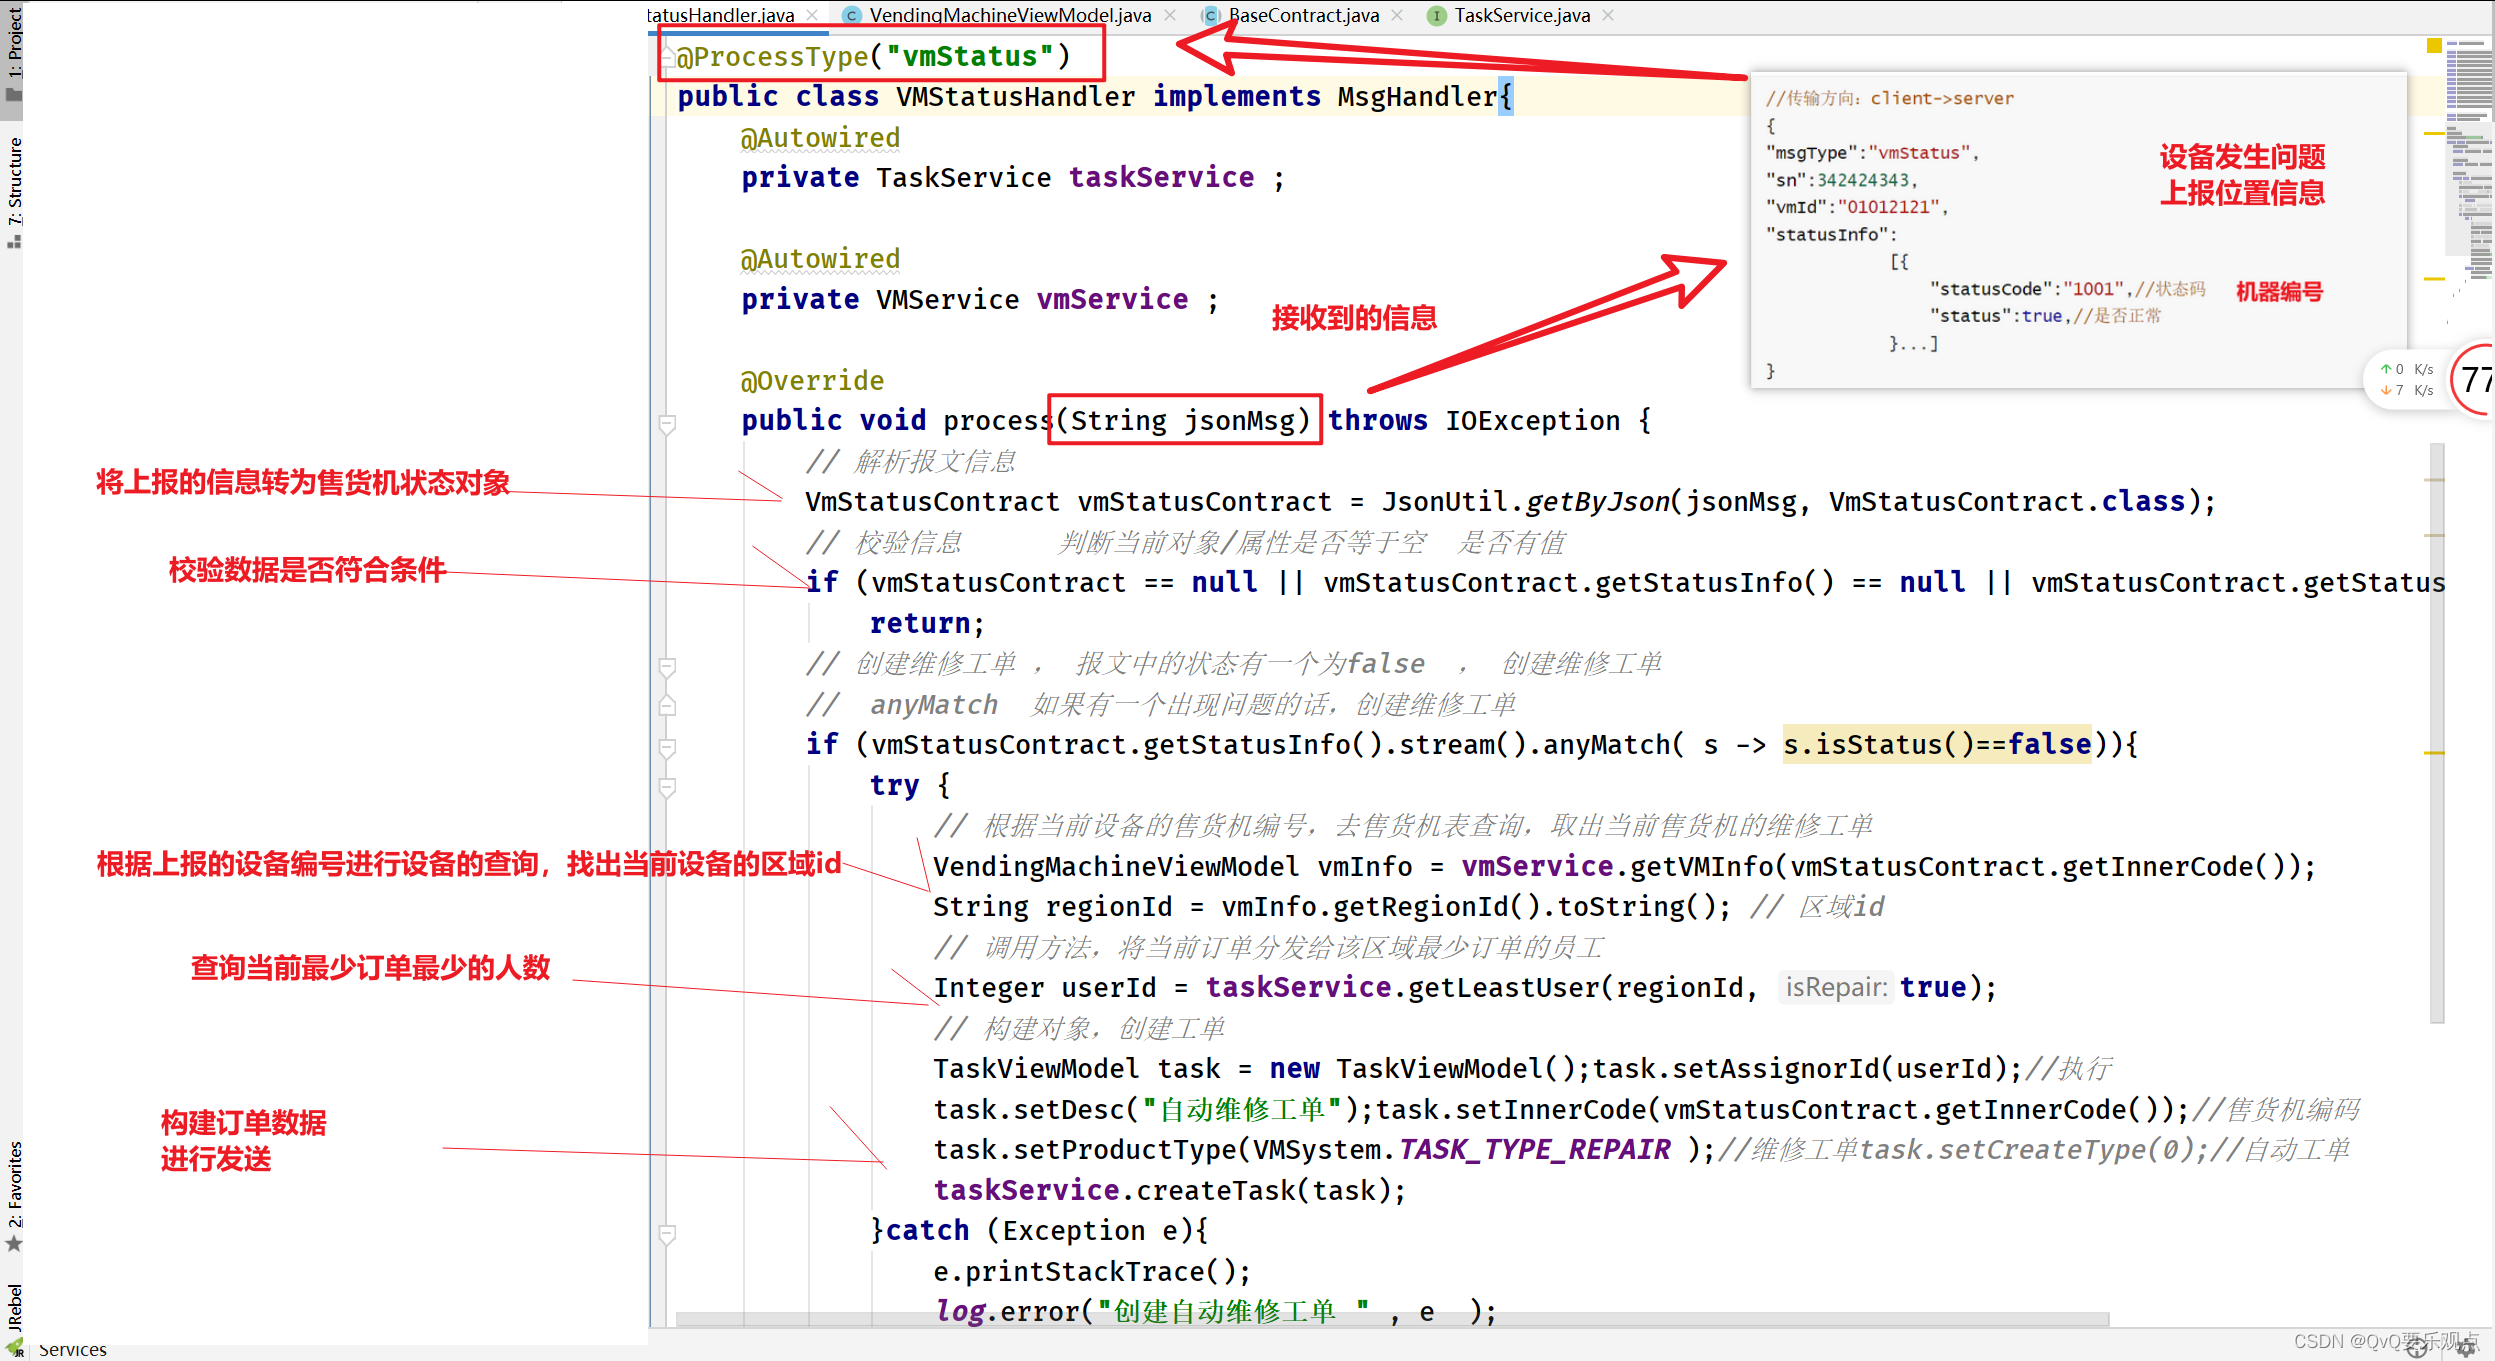Close the TaskService.java tab
The width and height of the screenshot is (2495, 1361).
point(1608,15)
